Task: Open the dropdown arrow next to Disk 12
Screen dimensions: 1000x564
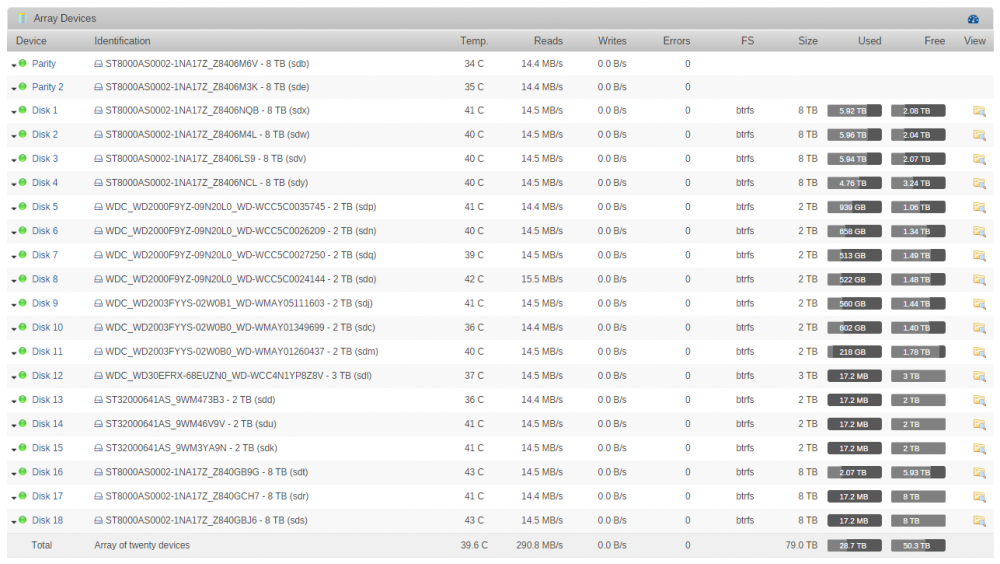Action: (x=13, y=378)
